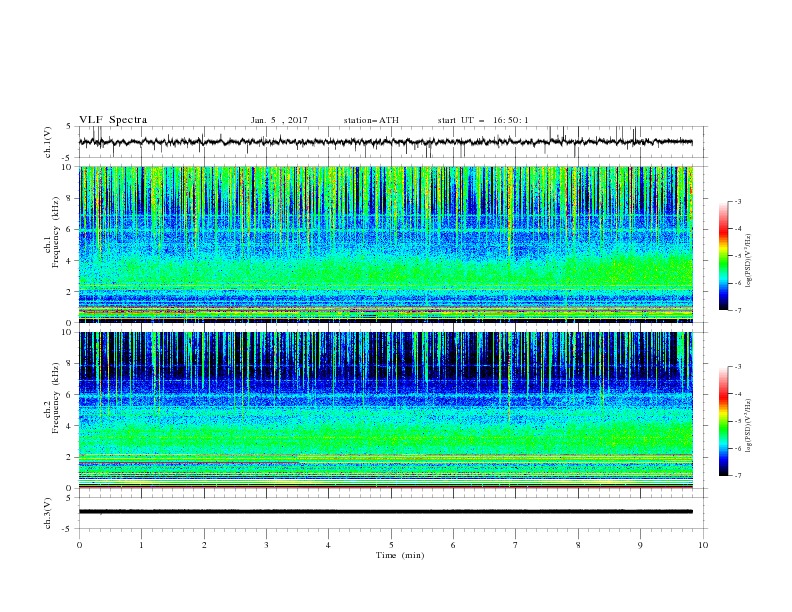Click the '-3' label on upper colorbar

pyautogui.click(x=737, y=201)
